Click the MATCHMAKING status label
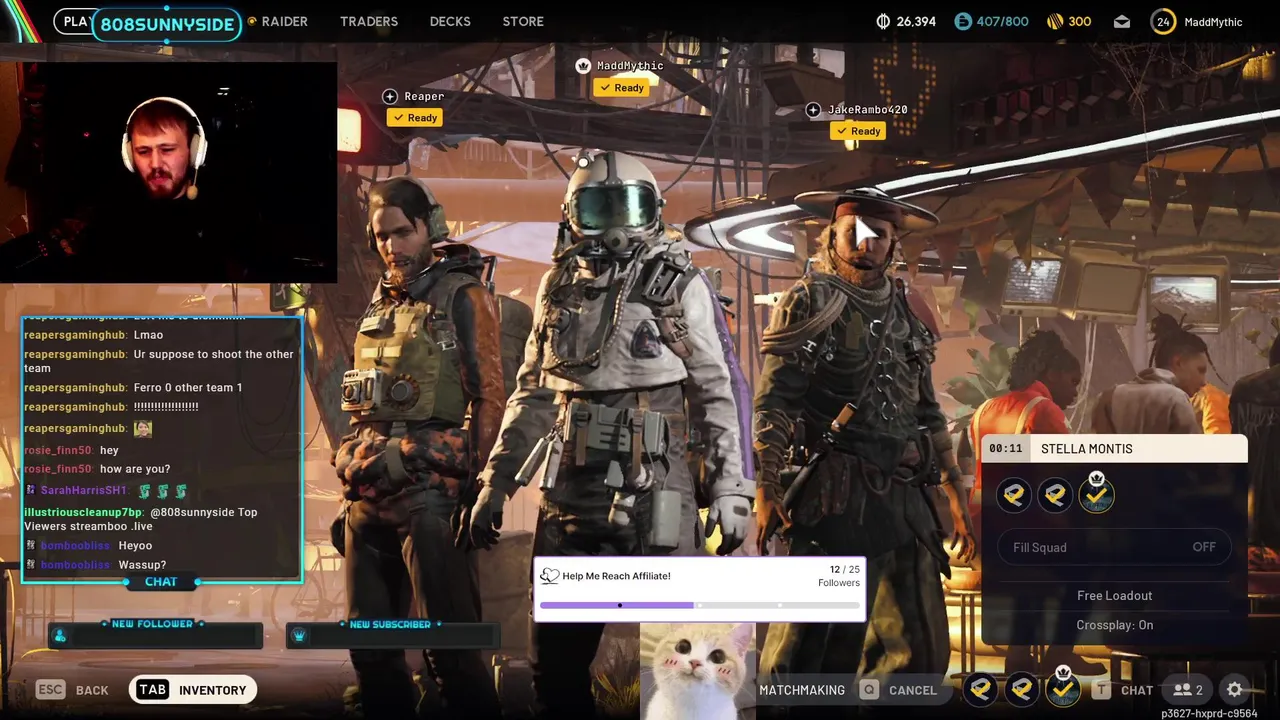 tap(802, 690)
